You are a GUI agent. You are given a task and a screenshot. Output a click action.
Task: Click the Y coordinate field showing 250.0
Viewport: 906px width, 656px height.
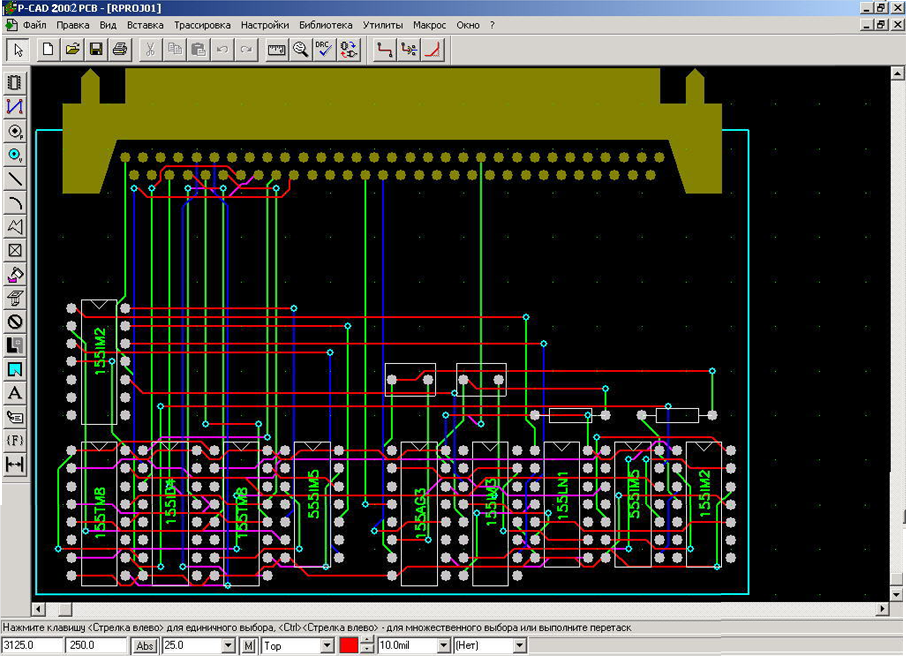coord(96,646)
